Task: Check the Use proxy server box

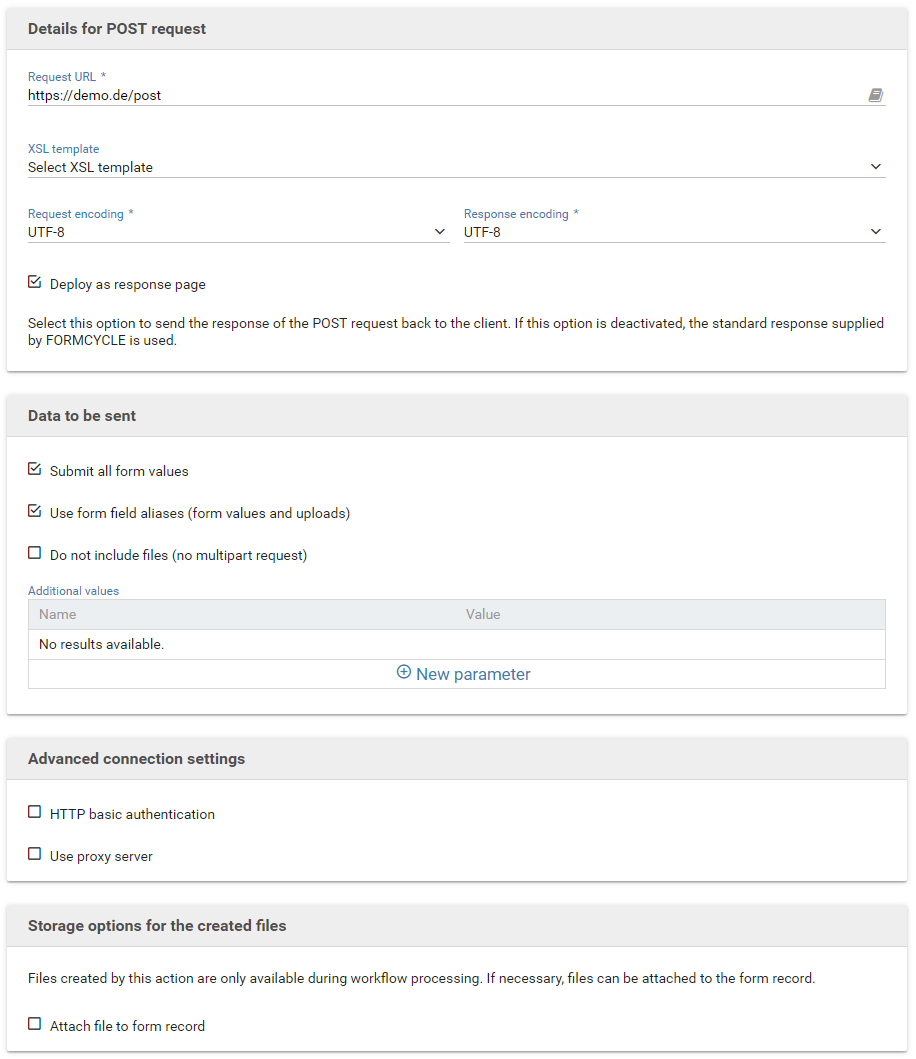Action: (34, 854)
